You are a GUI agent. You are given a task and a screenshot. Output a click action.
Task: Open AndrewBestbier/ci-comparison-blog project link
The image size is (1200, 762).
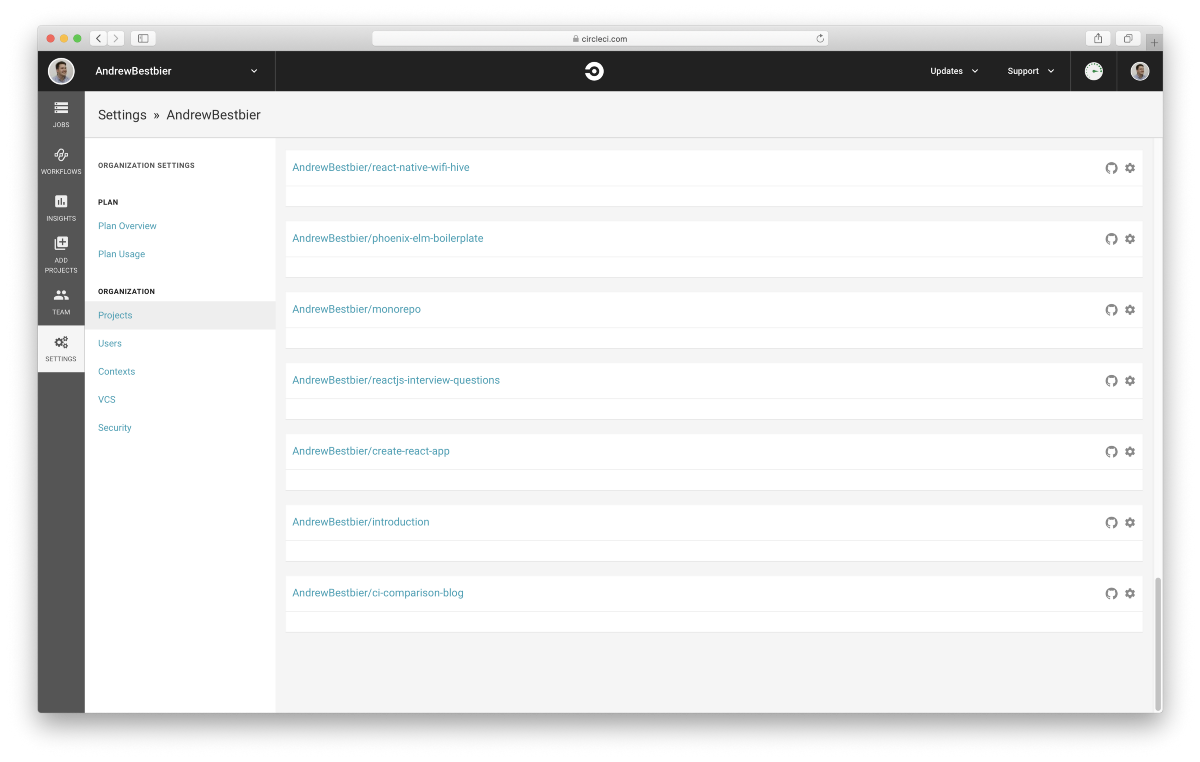click(x=378, y=593)
